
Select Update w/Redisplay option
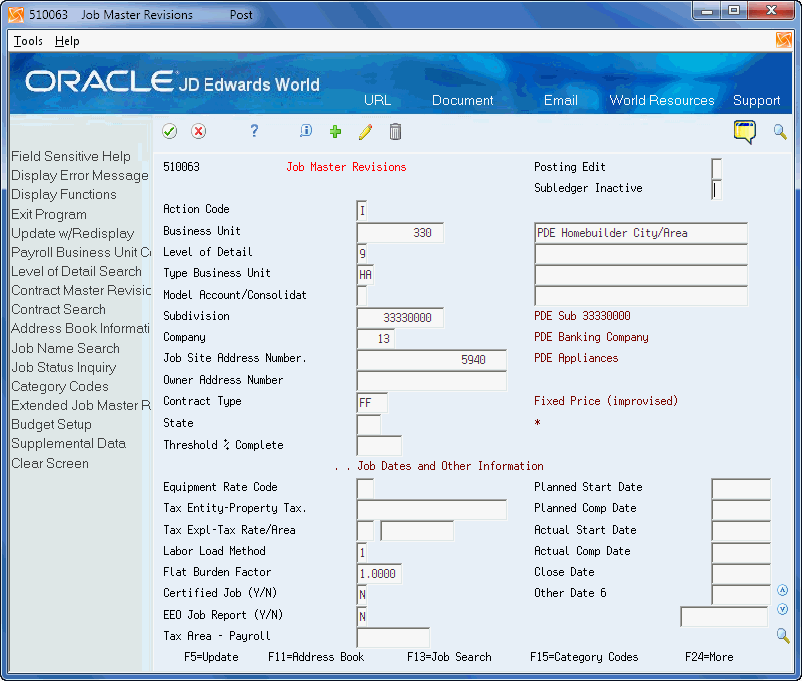click(73, 233)
